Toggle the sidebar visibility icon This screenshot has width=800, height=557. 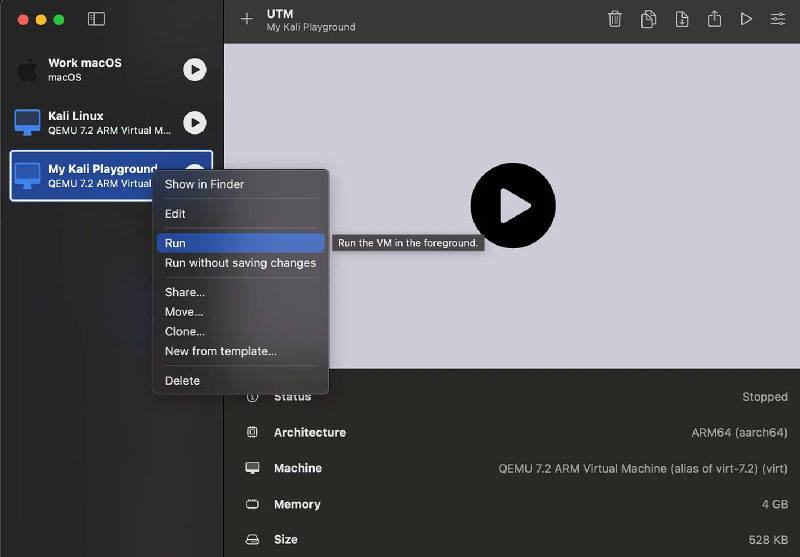point(96,19)
